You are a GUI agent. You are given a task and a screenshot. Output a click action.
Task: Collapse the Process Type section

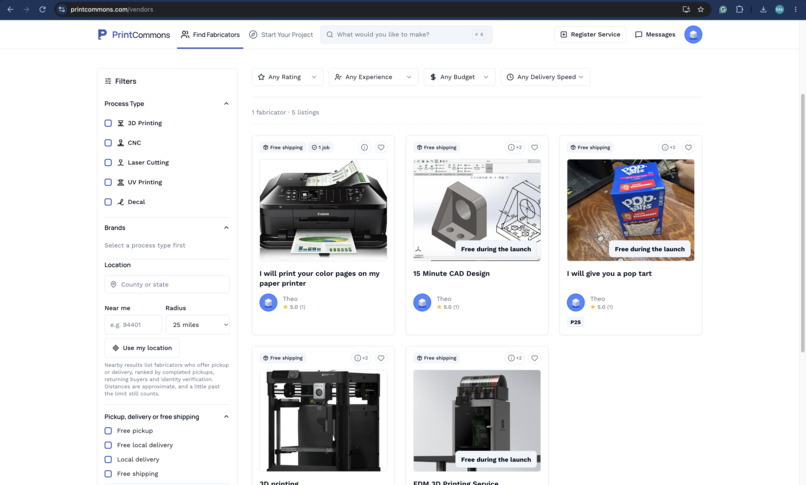click(226, 104)
